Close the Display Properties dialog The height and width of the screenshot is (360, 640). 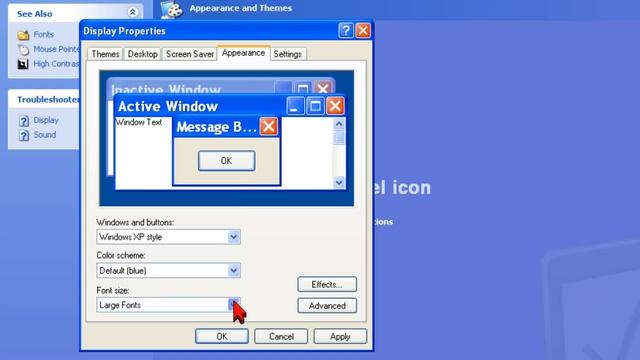pos(363,31)
